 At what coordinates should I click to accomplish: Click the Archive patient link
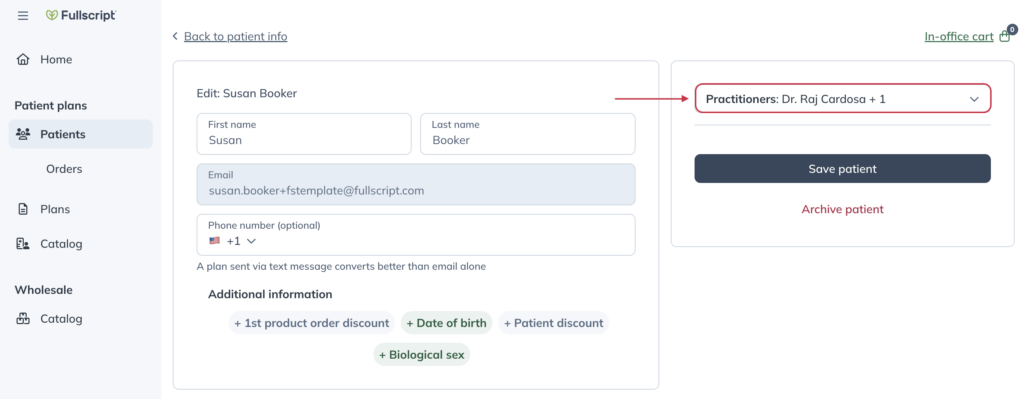[842, 210]
